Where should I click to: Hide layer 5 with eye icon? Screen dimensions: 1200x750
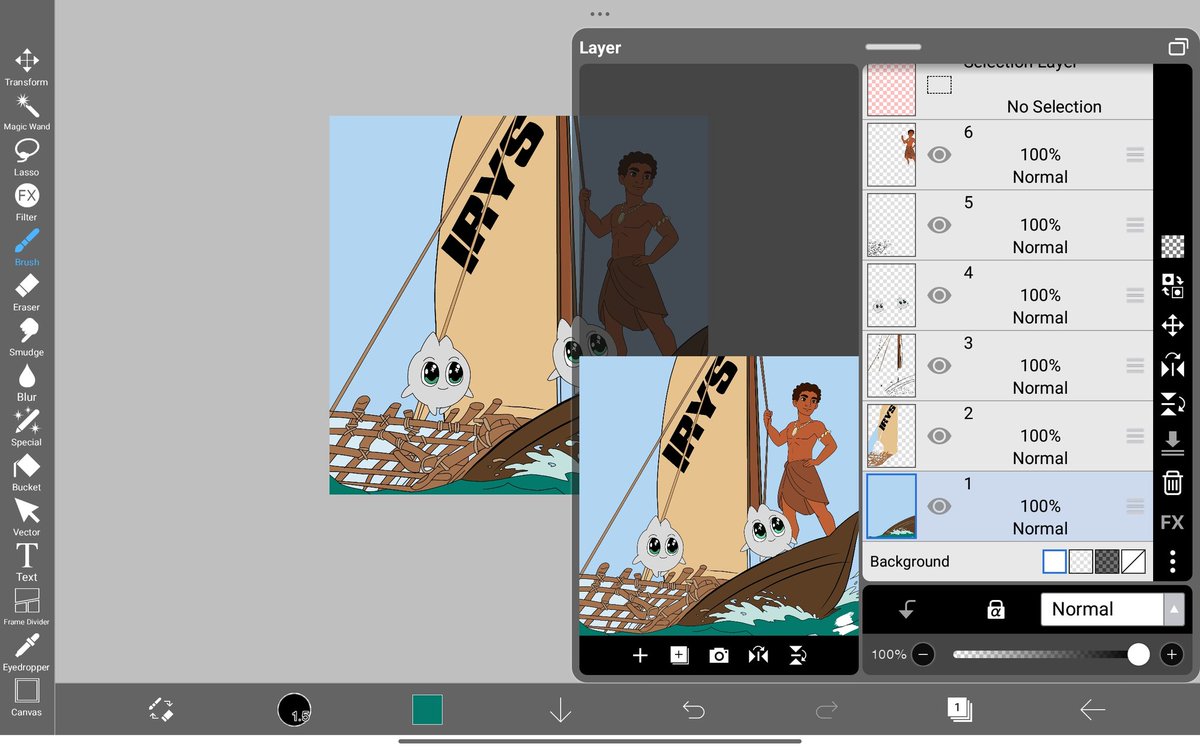coord(939,225)
